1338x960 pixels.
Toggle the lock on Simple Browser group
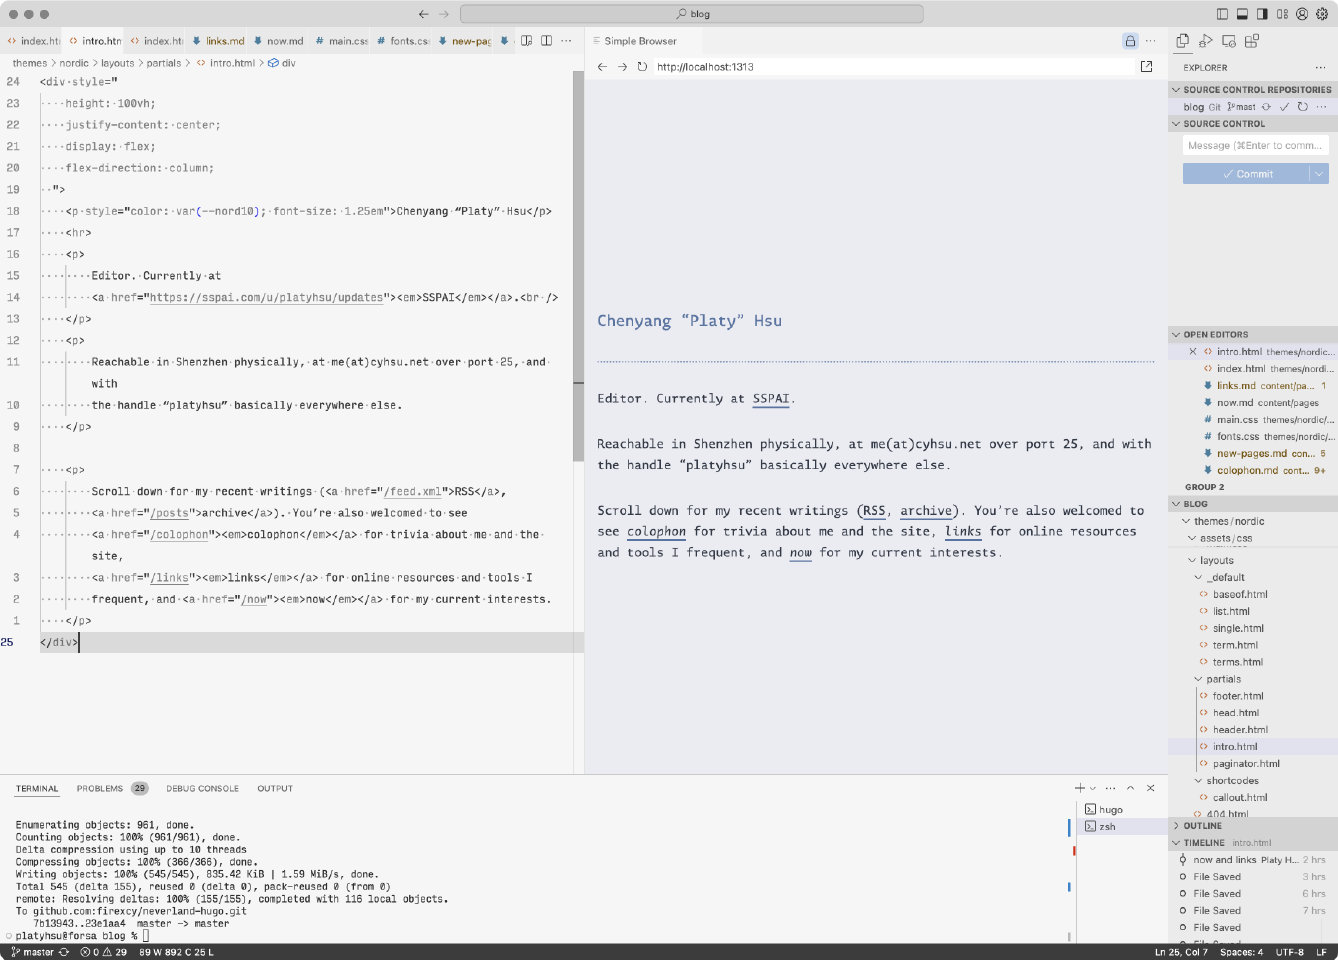(x=1130, y=41)
